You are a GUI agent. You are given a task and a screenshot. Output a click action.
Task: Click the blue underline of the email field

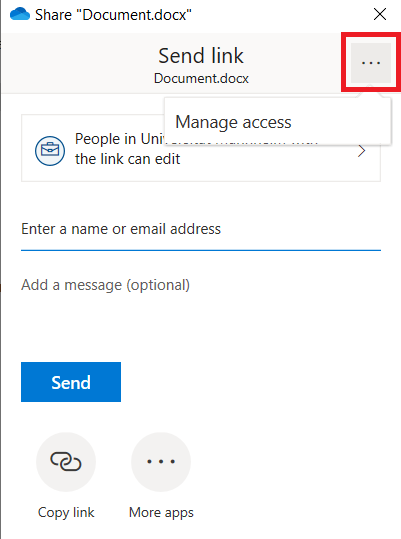pos(201,250)
